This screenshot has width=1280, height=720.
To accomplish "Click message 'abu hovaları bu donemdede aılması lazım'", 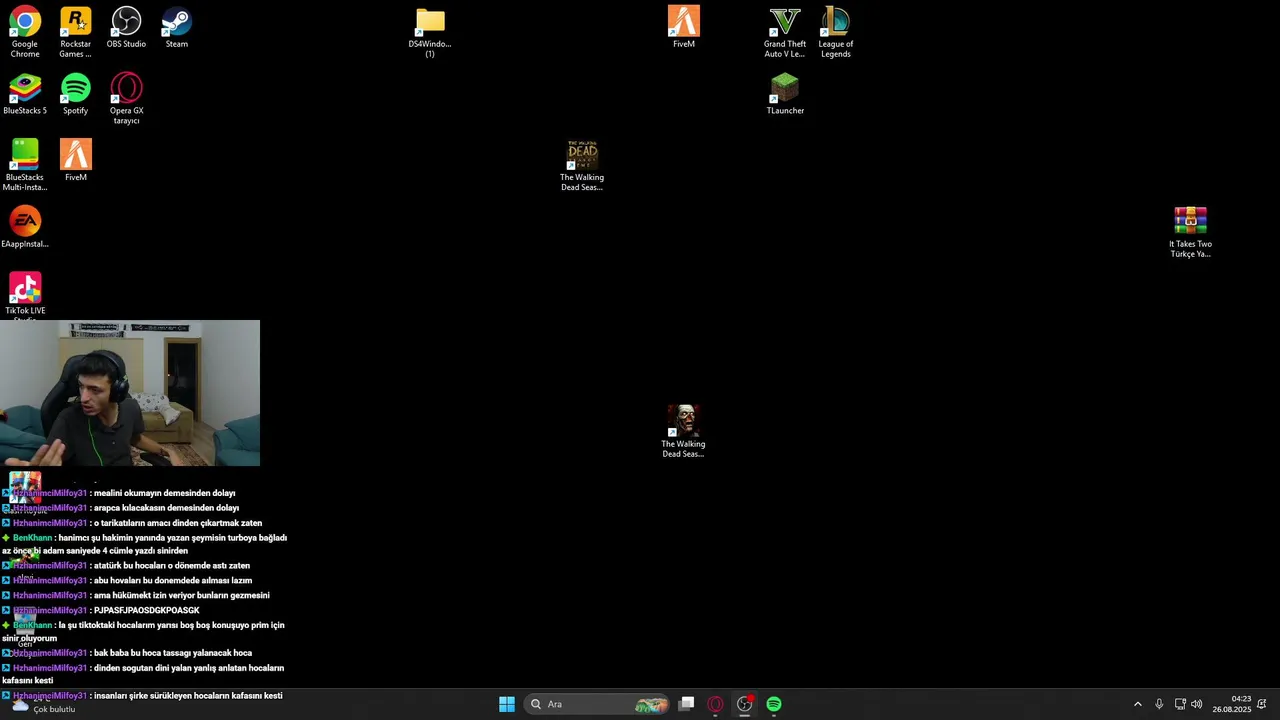I will tap(172, 581).
